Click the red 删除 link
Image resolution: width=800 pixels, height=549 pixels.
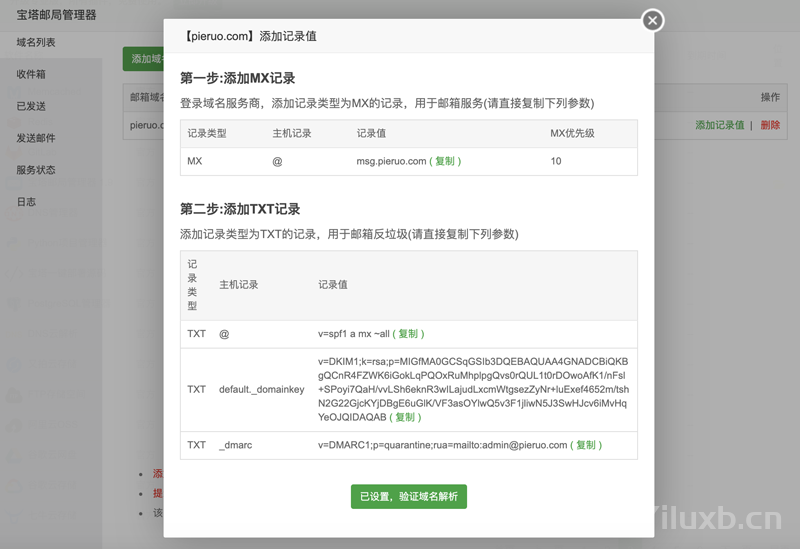[770, 125]
